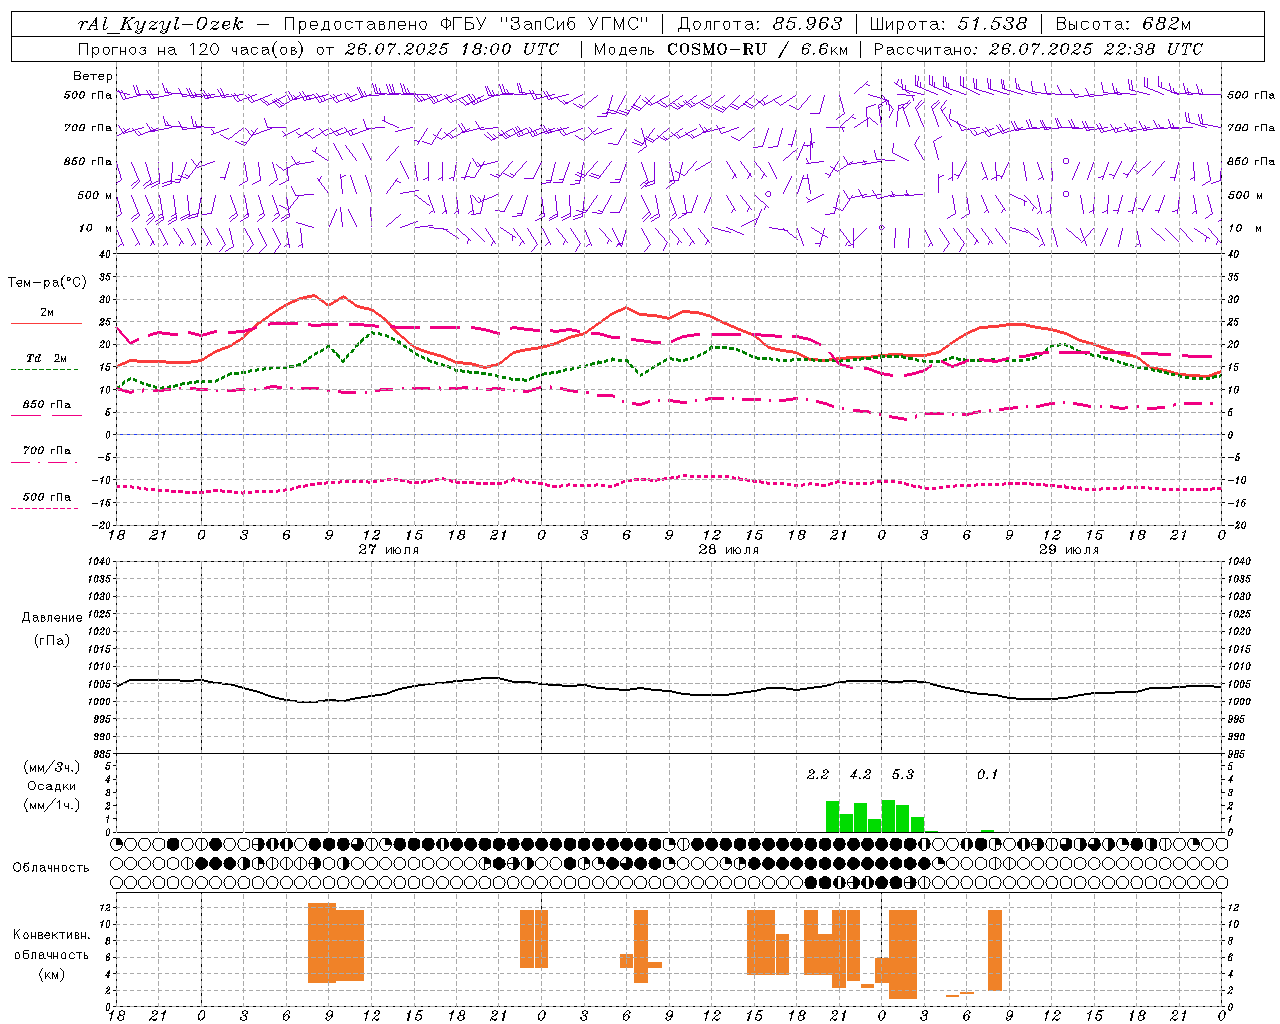The image size is (1280, 1024).
Task: Click the computed time Рассчитано: 26.07.2025 22:38 UTC
Action: tap(1038, 49)
